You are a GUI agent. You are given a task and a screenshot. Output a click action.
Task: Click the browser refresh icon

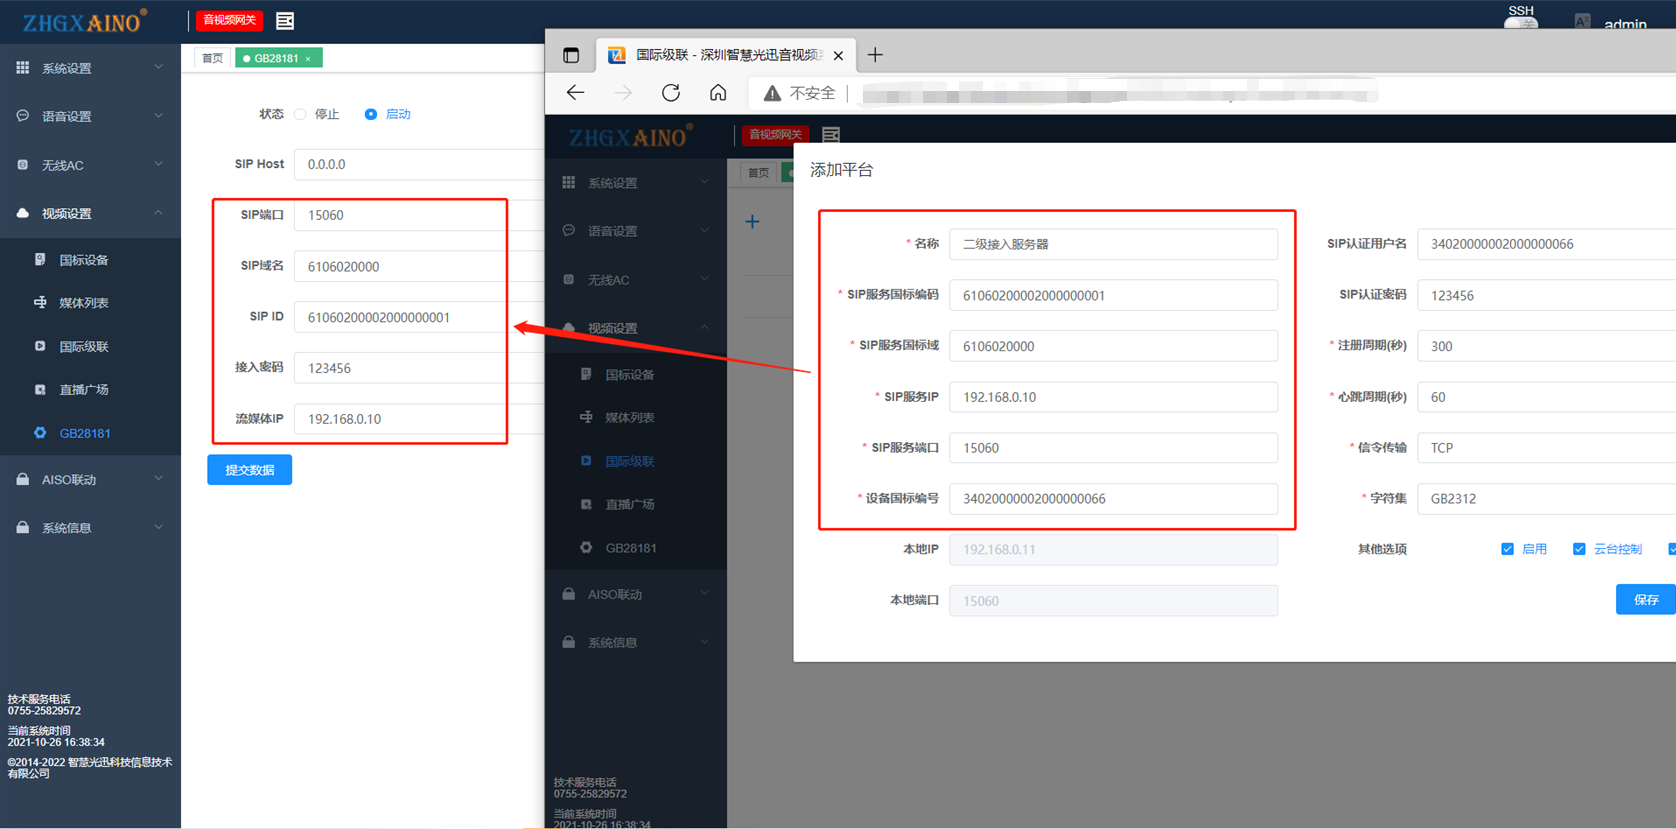point(671,93)
